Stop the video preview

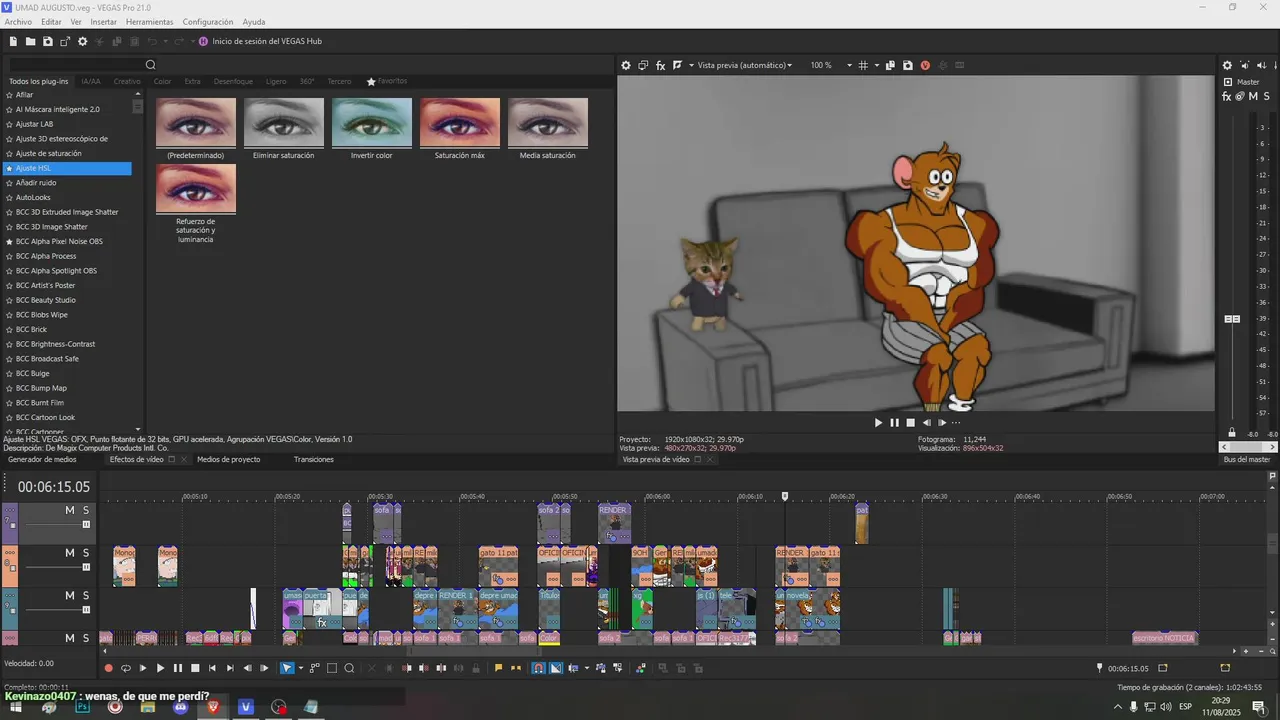(x=910, y=422)
